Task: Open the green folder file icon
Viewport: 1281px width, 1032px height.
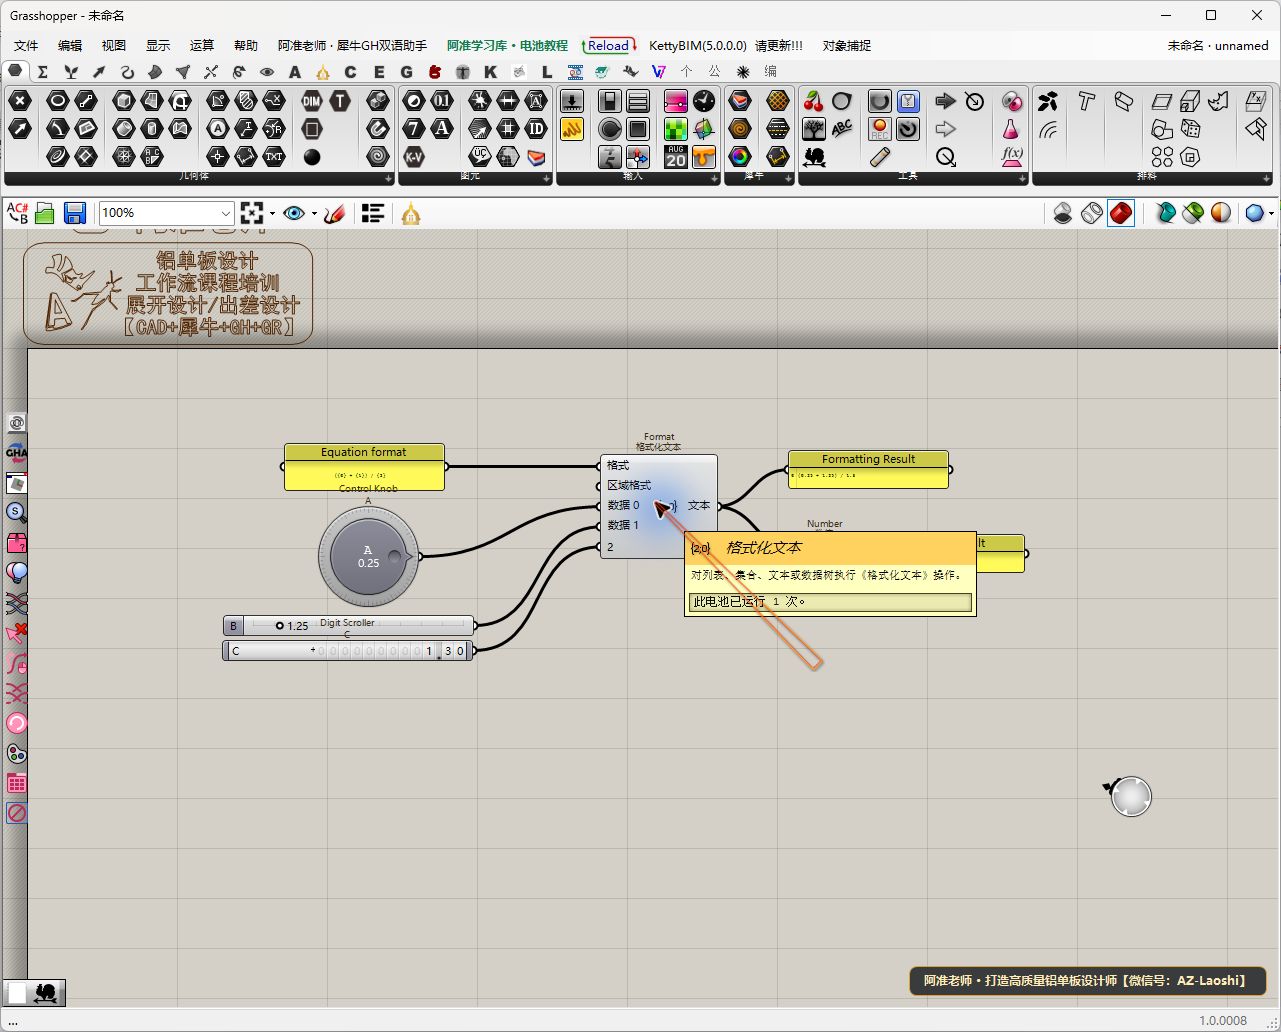Action: pyautogui.click(x=44, y=213)
